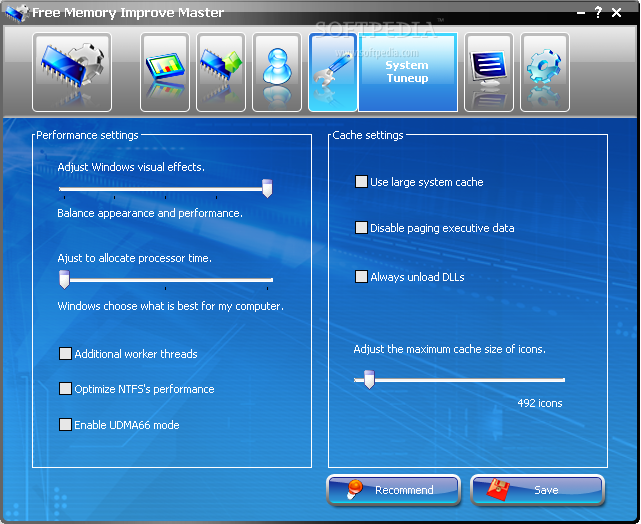Toggle Always unload DLLs checkbox
This screenshot has height=524, width=641.
click(361, 276)
